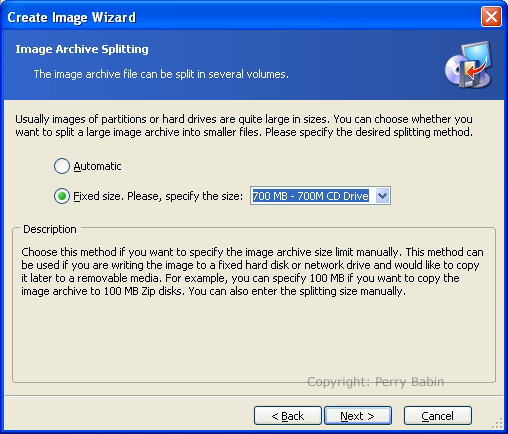Select the Automatic radio button

coord(62,166)
